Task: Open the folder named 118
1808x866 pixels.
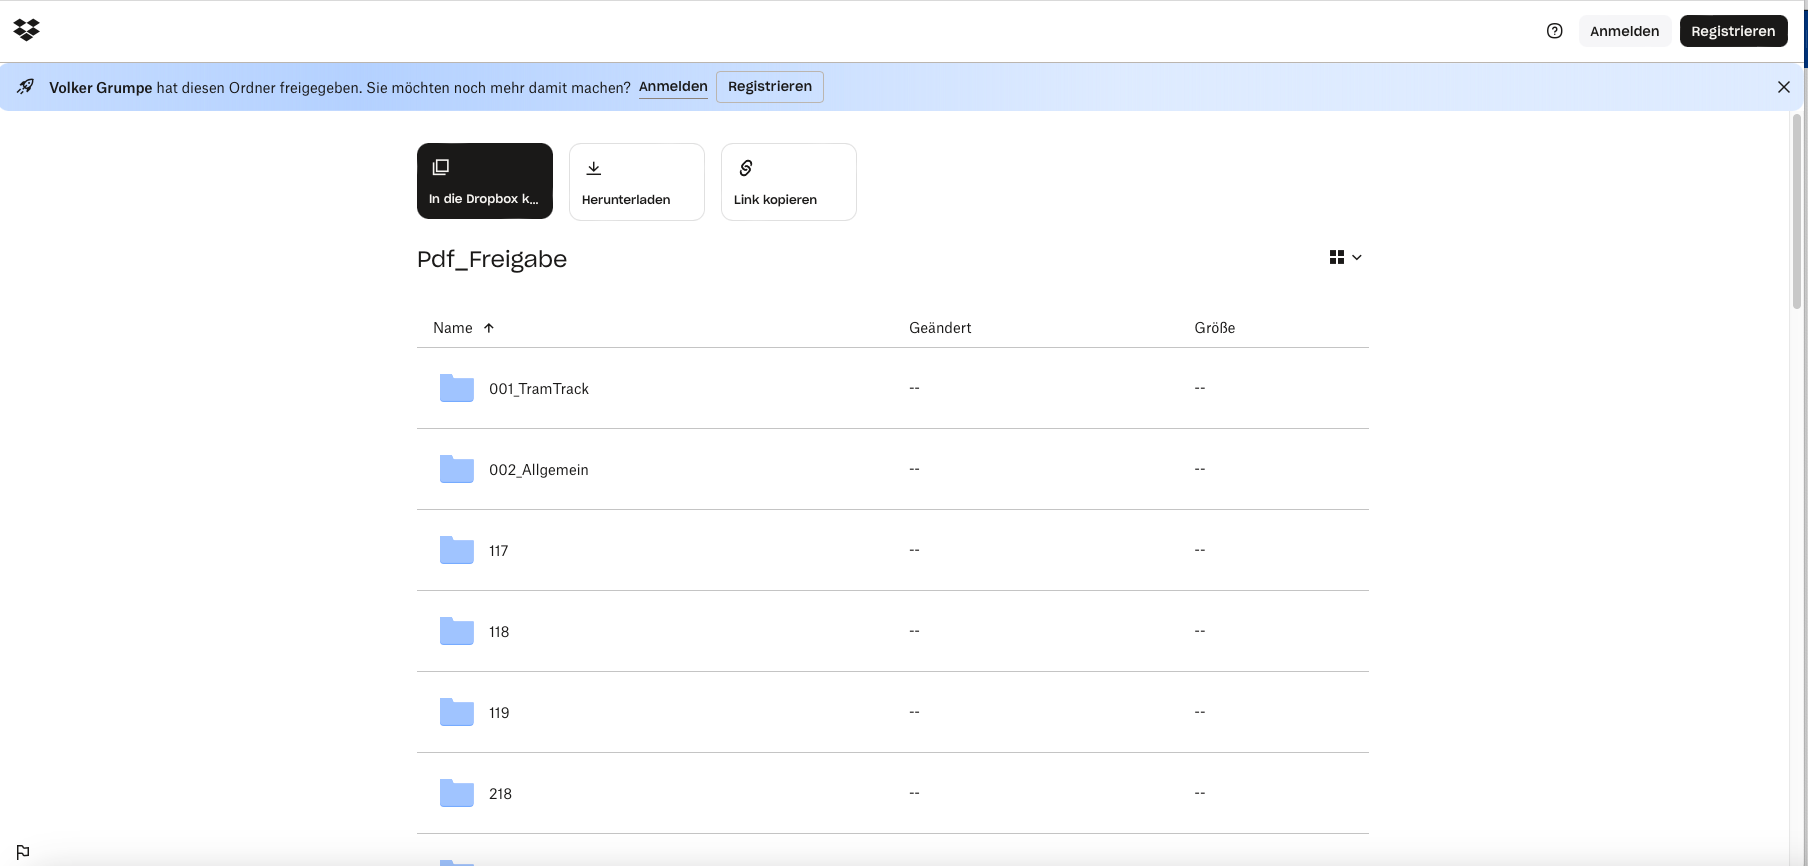Action: (x=499, y=632)
